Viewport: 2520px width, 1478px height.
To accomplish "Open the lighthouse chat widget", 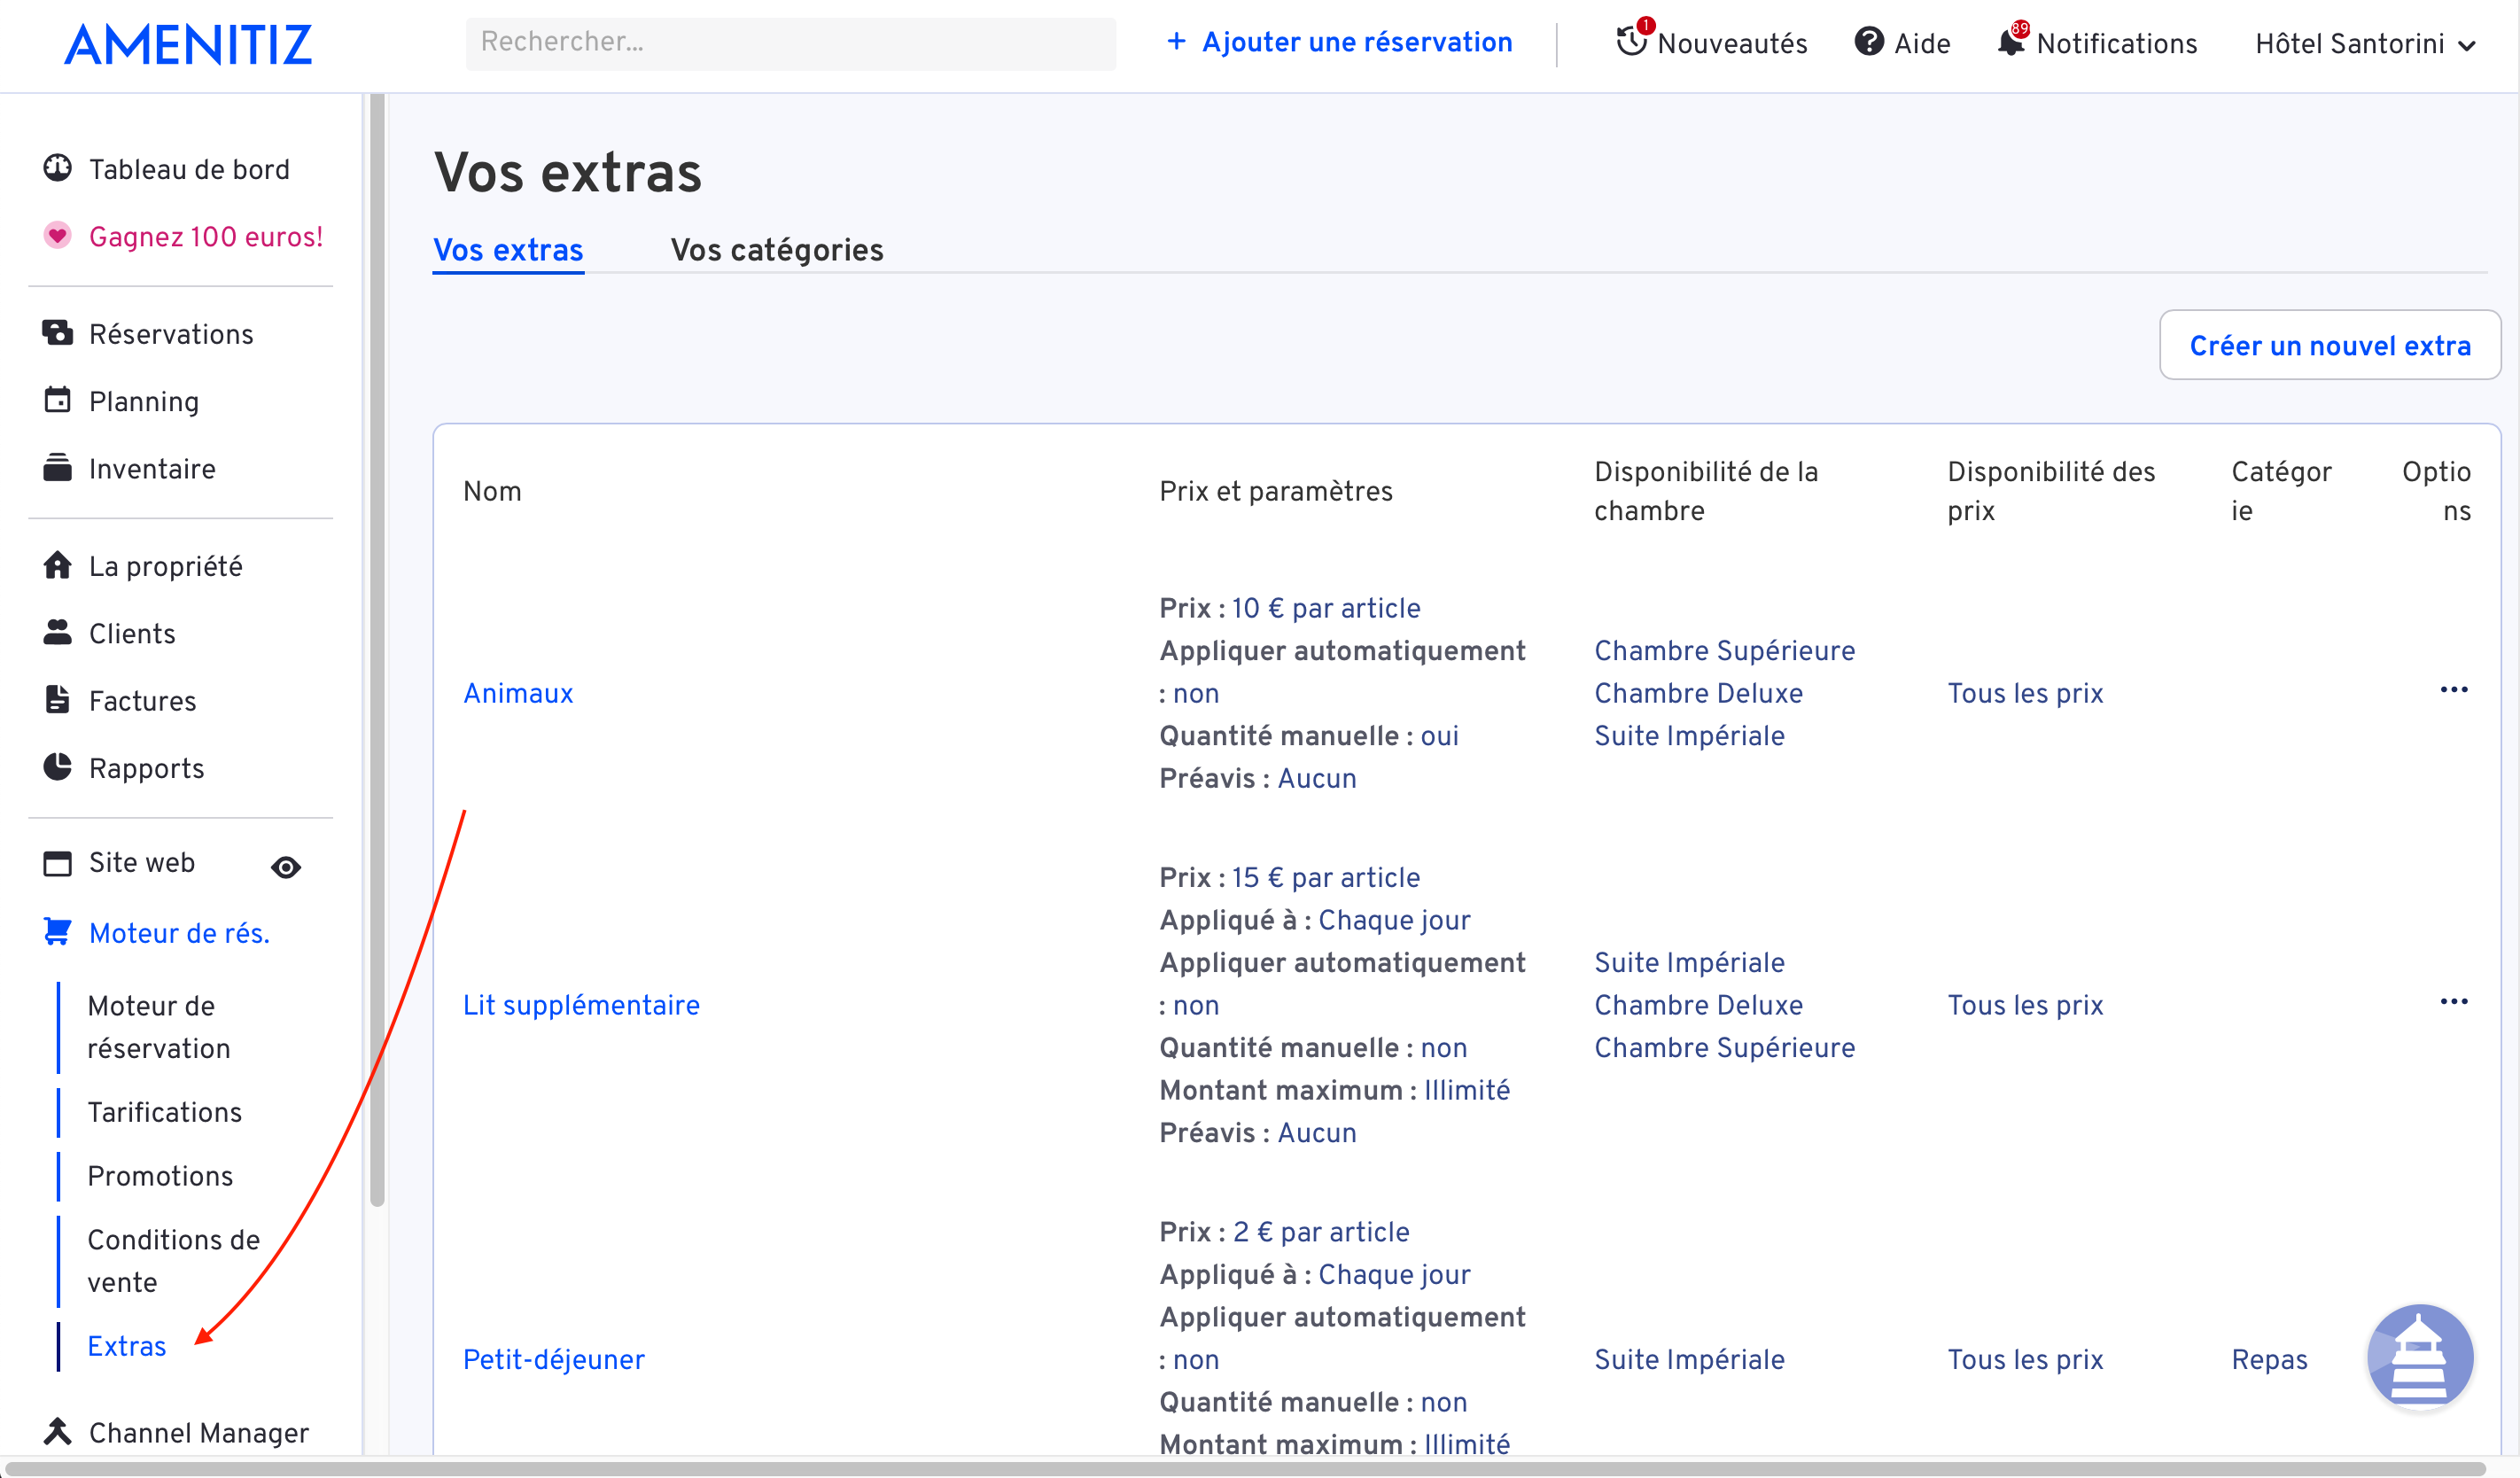I will 2418,1358.
